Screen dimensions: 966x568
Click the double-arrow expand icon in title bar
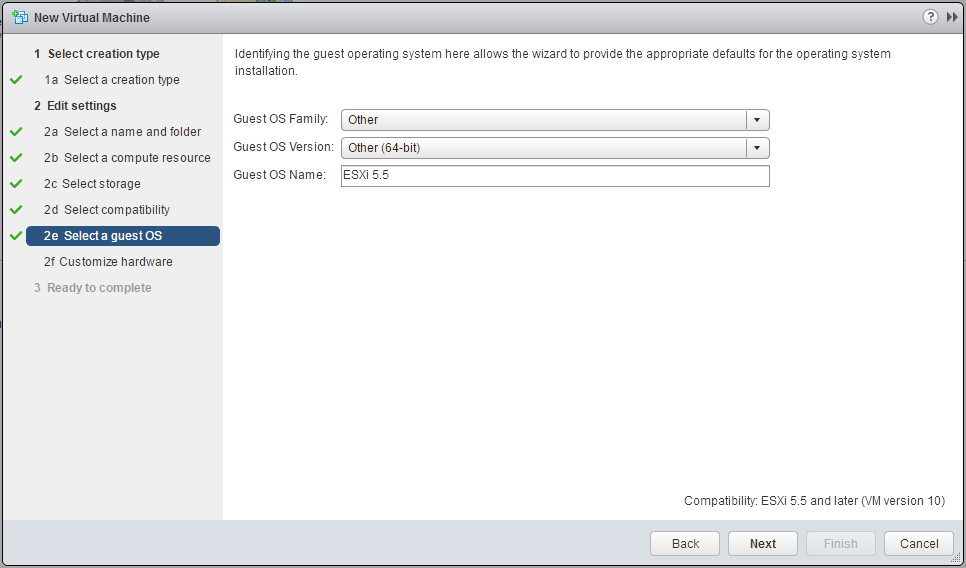pyautogui.click(x=952, y=17)
